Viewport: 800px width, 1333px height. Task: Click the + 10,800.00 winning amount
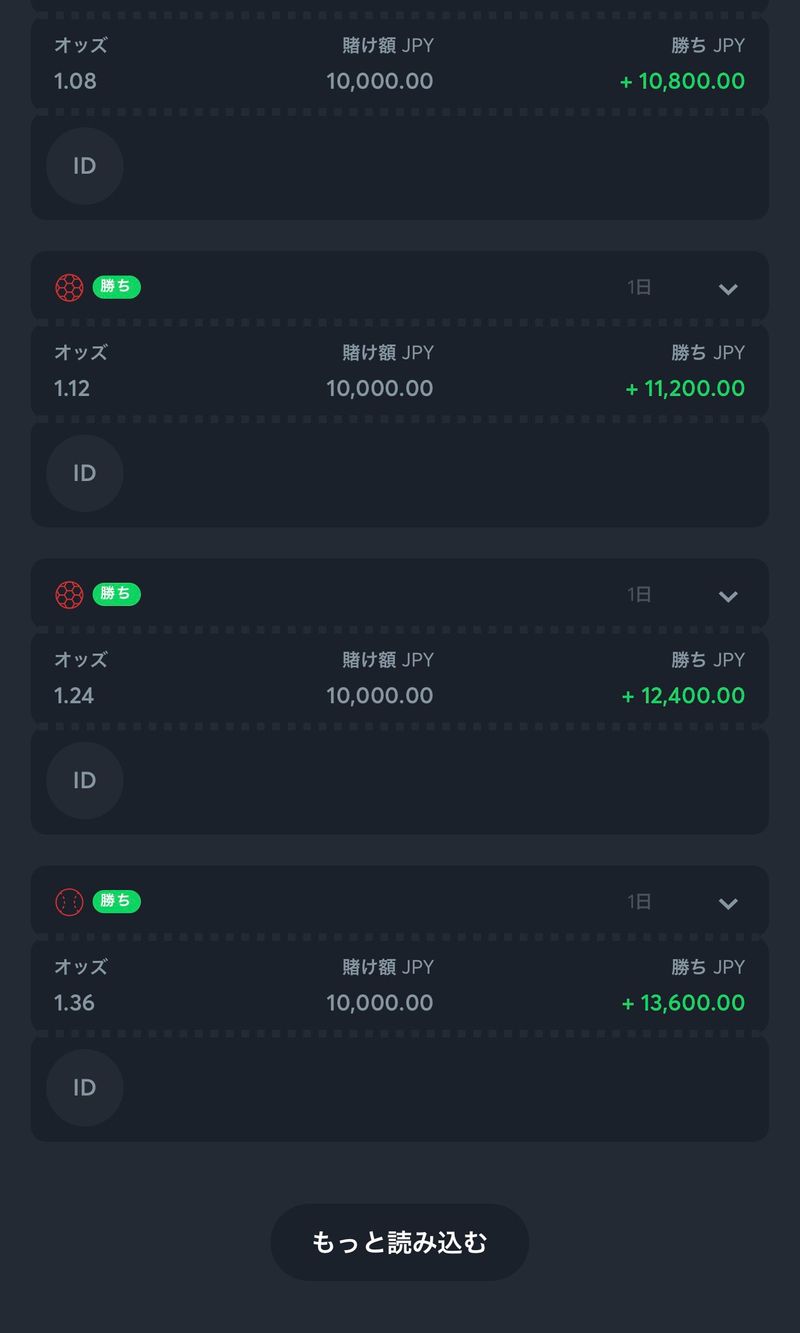click(x=683, y=81)
